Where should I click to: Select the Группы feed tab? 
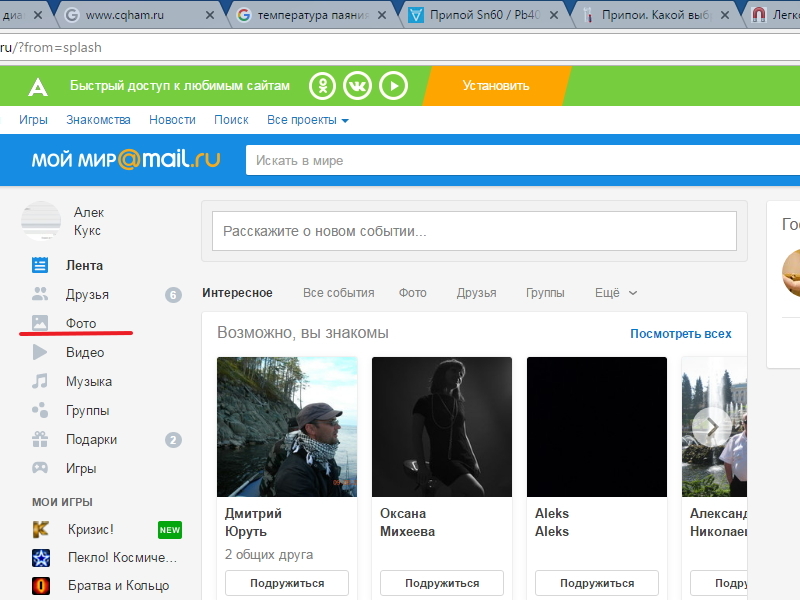[545, 293]
